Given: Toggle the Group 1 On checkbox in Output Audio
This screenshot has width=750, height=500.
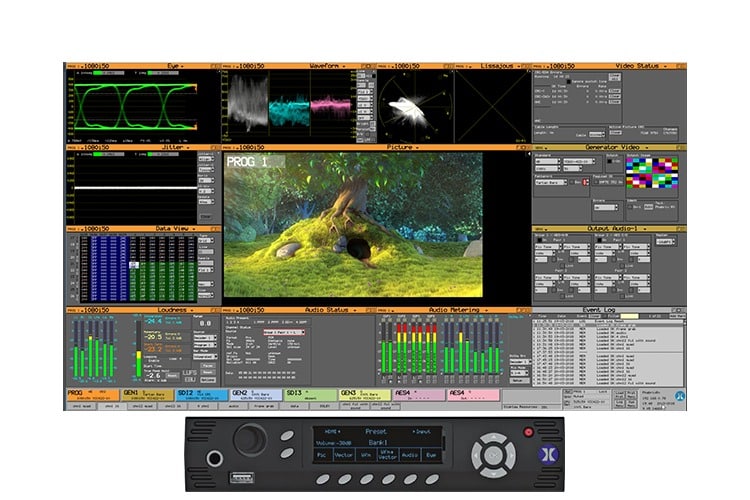Looking at the screenshot, I should [x=538, y=240].
